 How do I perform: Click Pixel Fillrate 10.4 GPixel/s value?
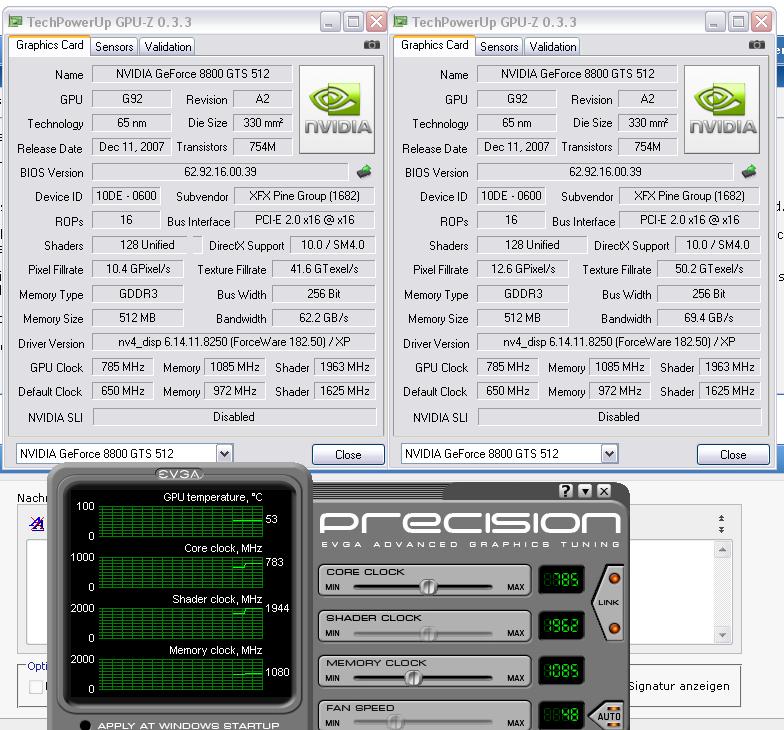click(138, 269)
